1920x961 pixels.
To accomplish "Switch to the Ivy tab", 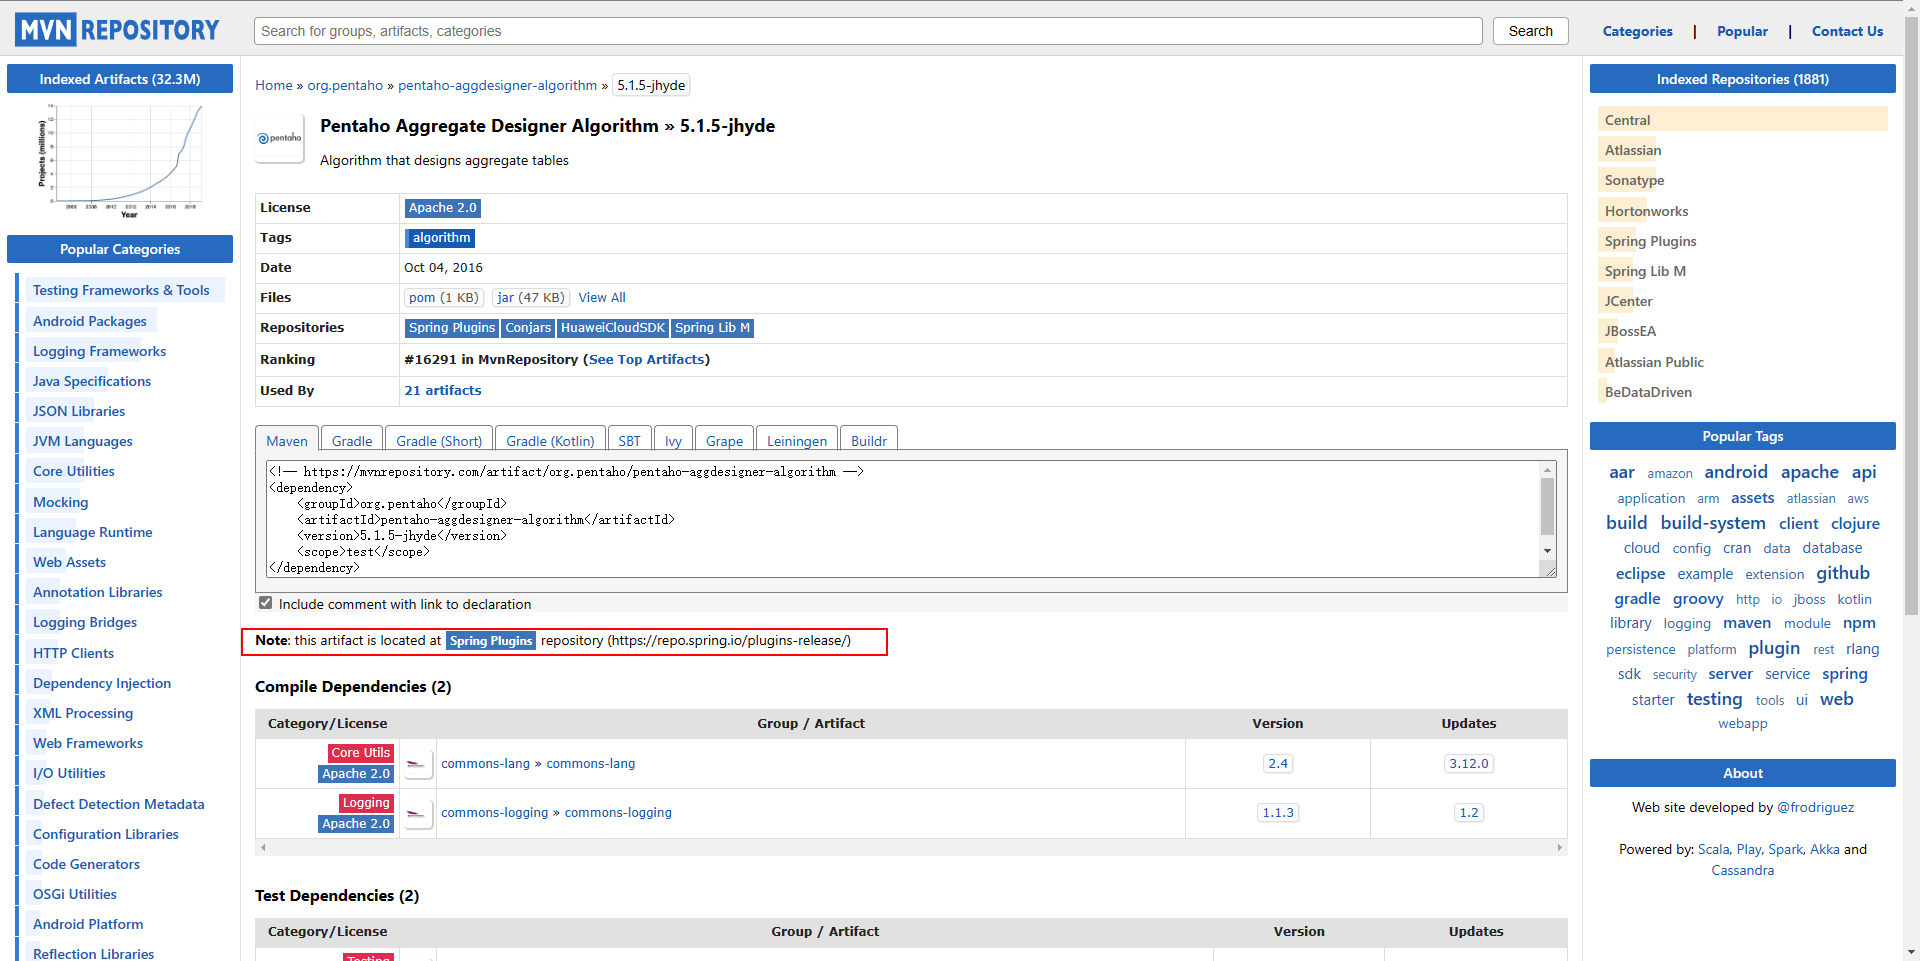I will 673,440.
